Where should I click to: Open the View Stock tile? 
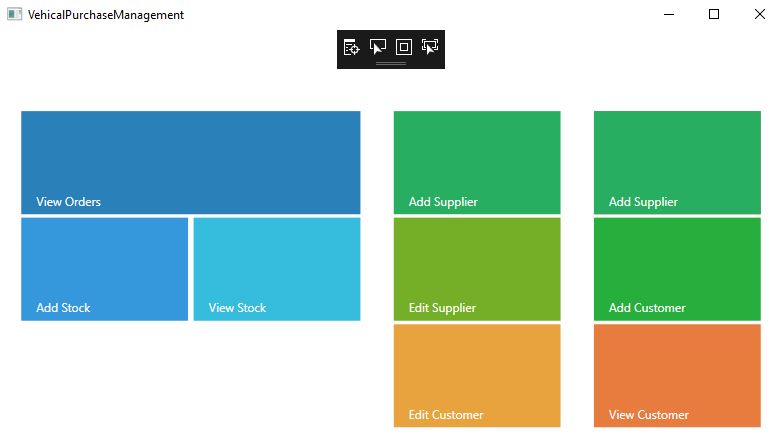277,269
